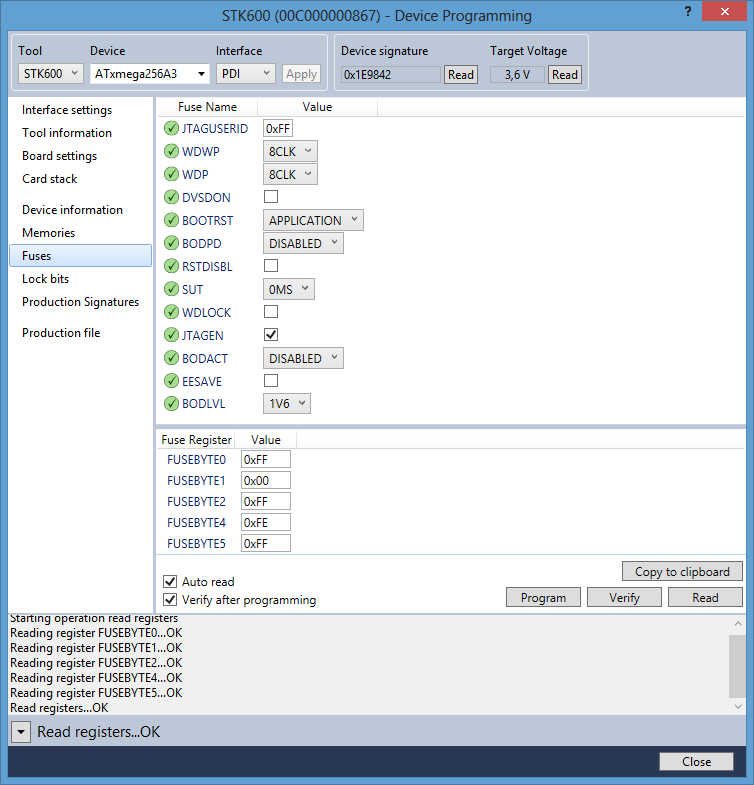The width and height of the screenshot is (754, 785).
Task: Click the green check icon beside WDP
Action: 171,174
